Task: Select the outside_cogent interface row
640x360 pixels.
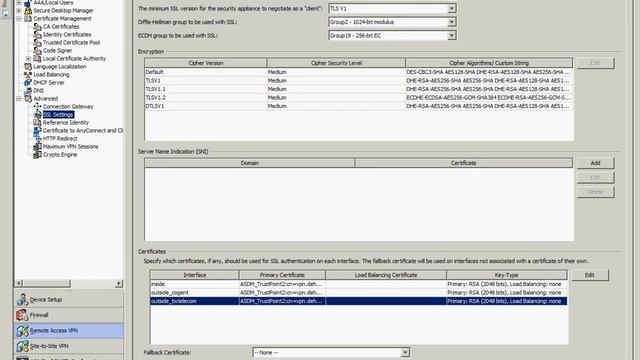Action: click(358, 293)
